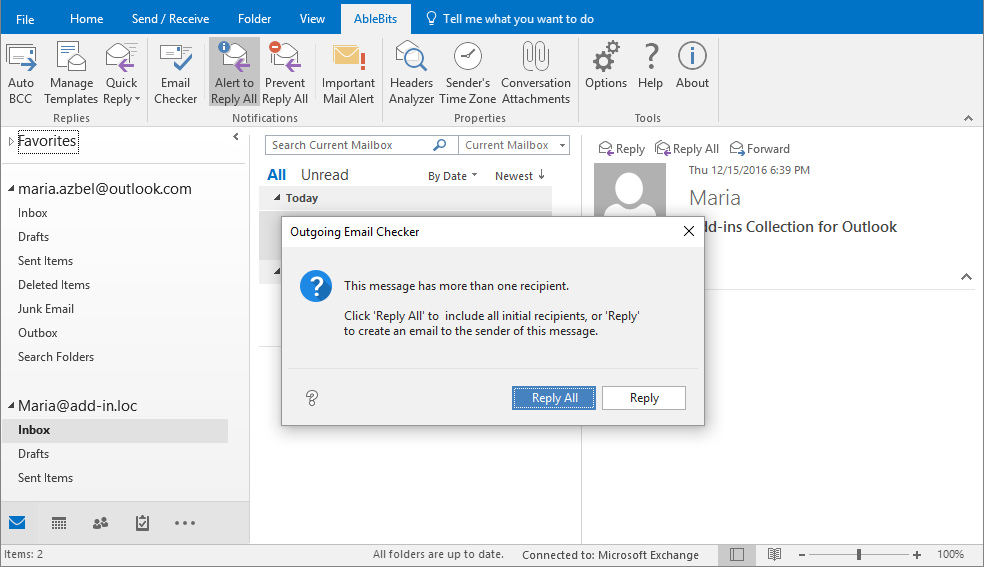The height and width of the screenshot is (567, 984).
Task: Switch to Mail view
Action: pyautogui.click(x=18, y=522)
